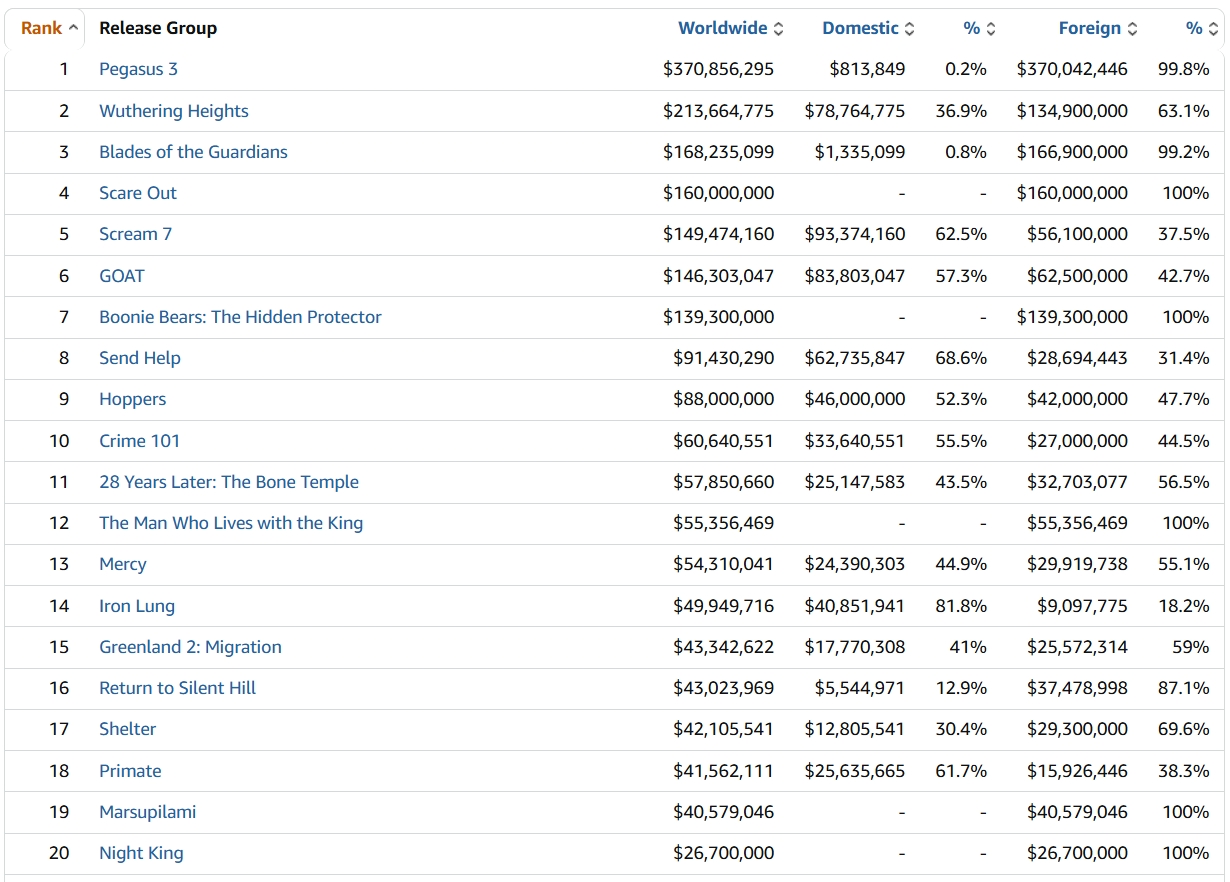Click the domestic percent sort arrows
This screenshot has height=882, width=1230.
(x=991, y=29)
